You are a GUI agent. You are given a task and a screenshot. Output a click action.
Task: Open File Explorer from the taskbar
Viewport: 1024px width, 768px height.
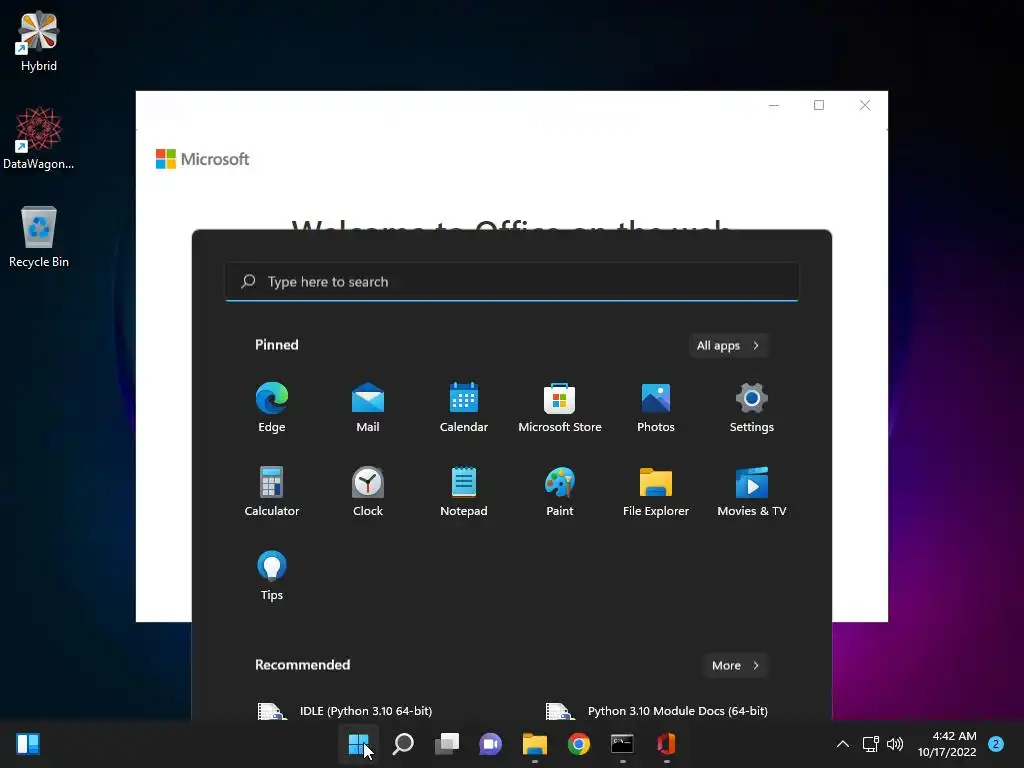[534, 744]
